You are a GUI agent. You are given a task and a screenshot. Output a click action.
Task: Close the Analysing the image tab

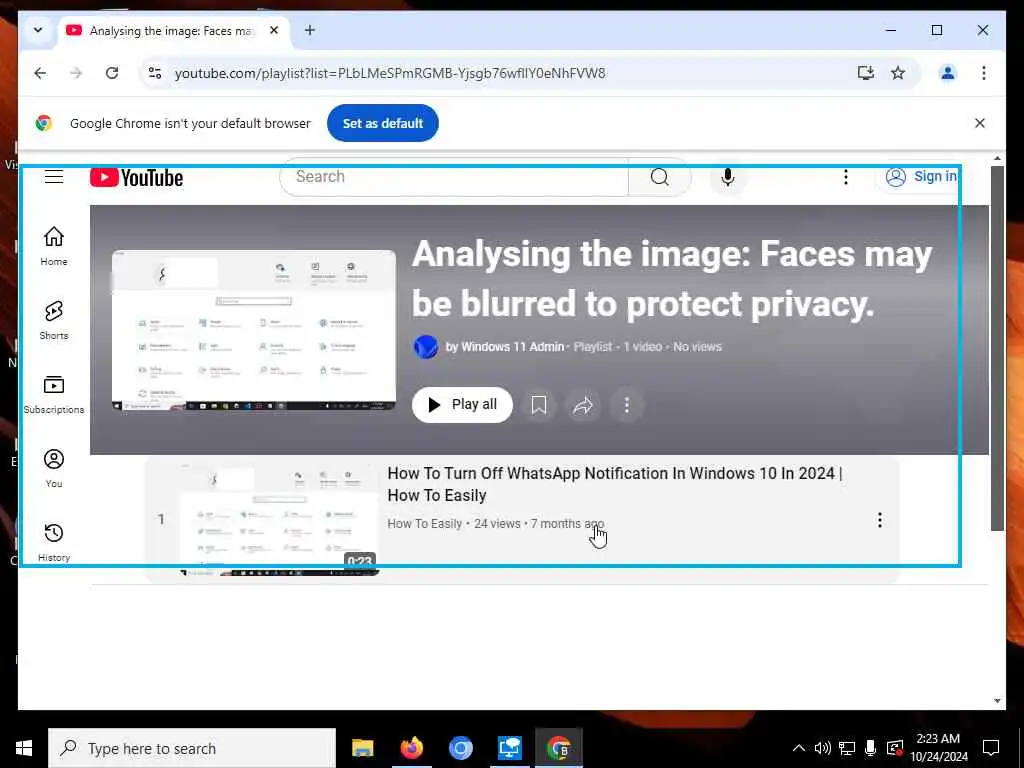(274, 30)
